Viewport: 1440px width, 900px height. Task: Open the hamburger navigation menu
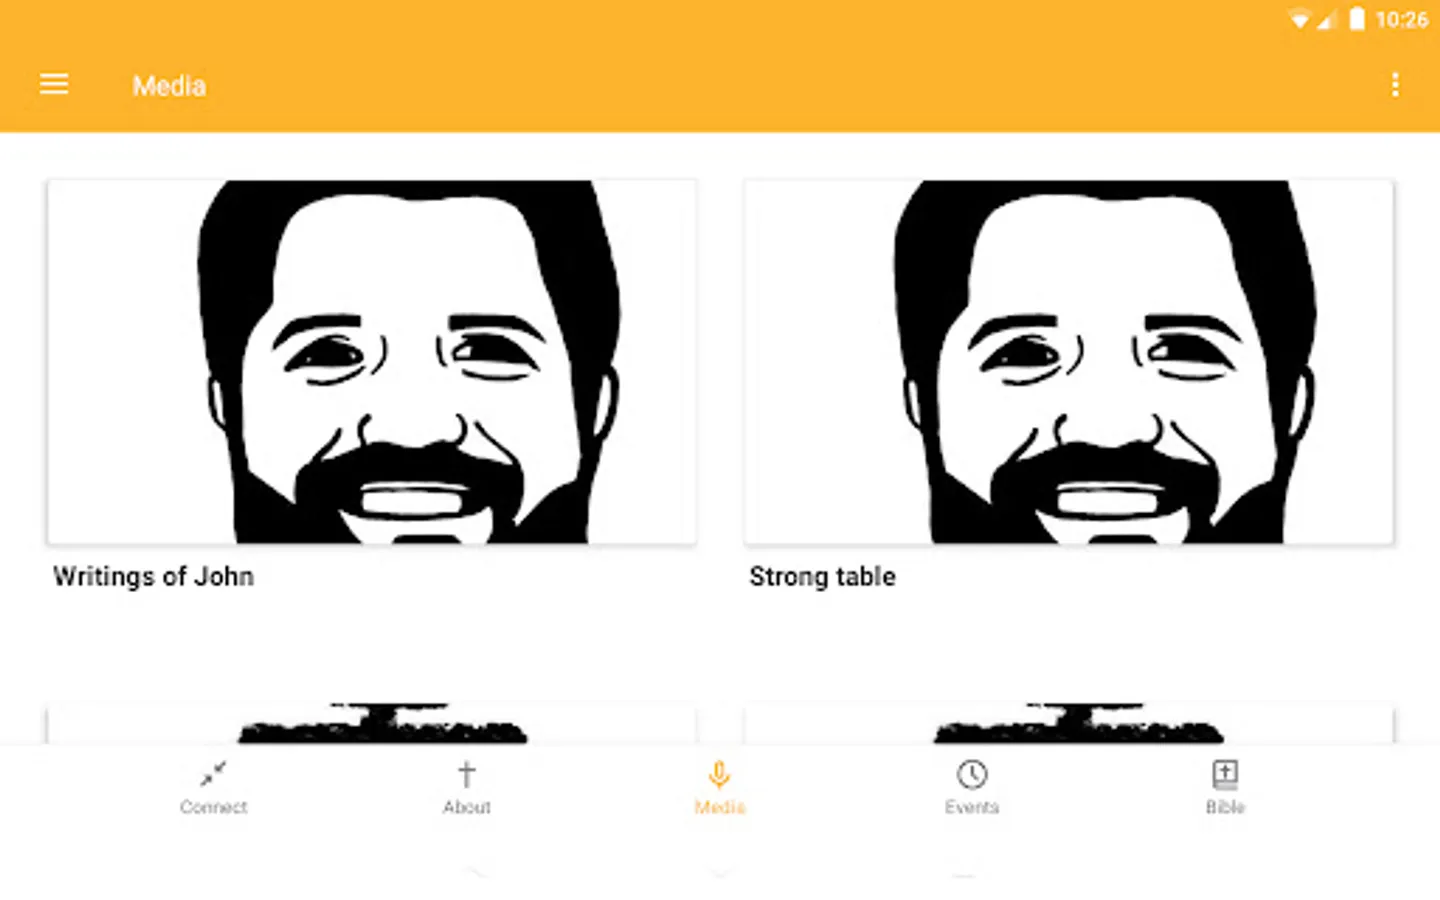[x=54, y=85]
